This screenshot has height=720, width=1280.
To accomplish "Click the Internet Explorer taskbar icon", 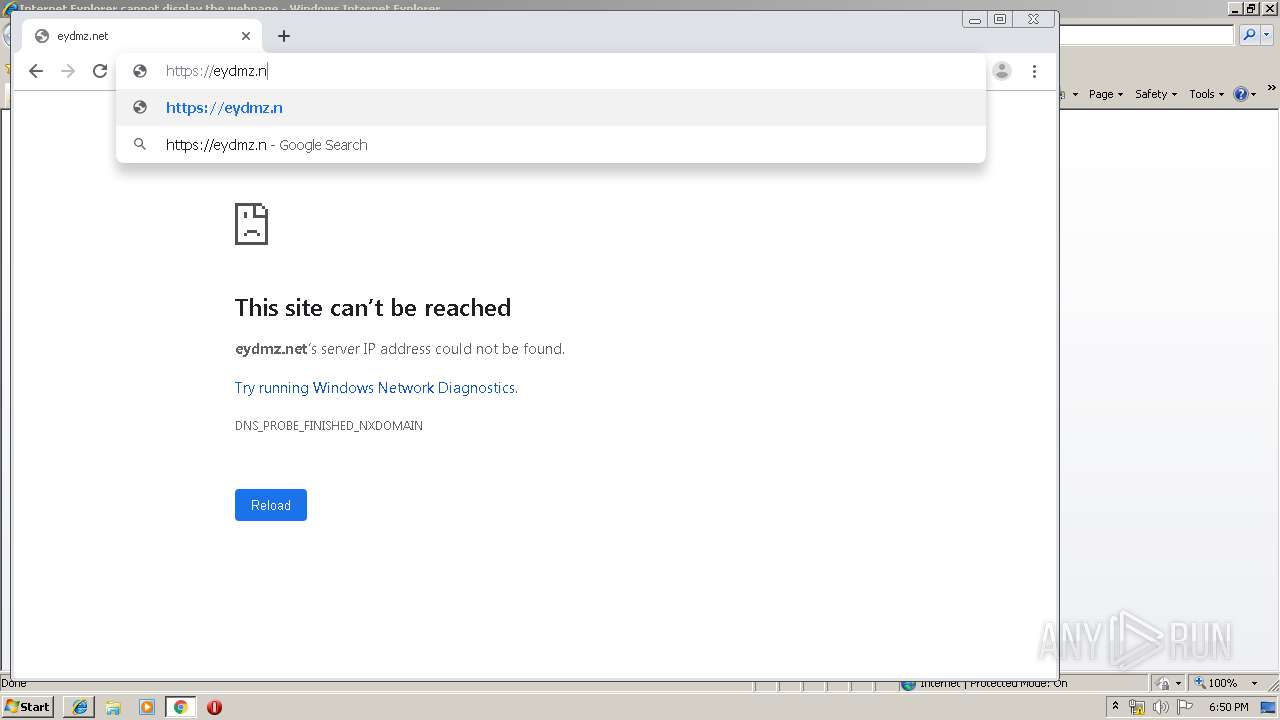I will click(x=80, y=707).
